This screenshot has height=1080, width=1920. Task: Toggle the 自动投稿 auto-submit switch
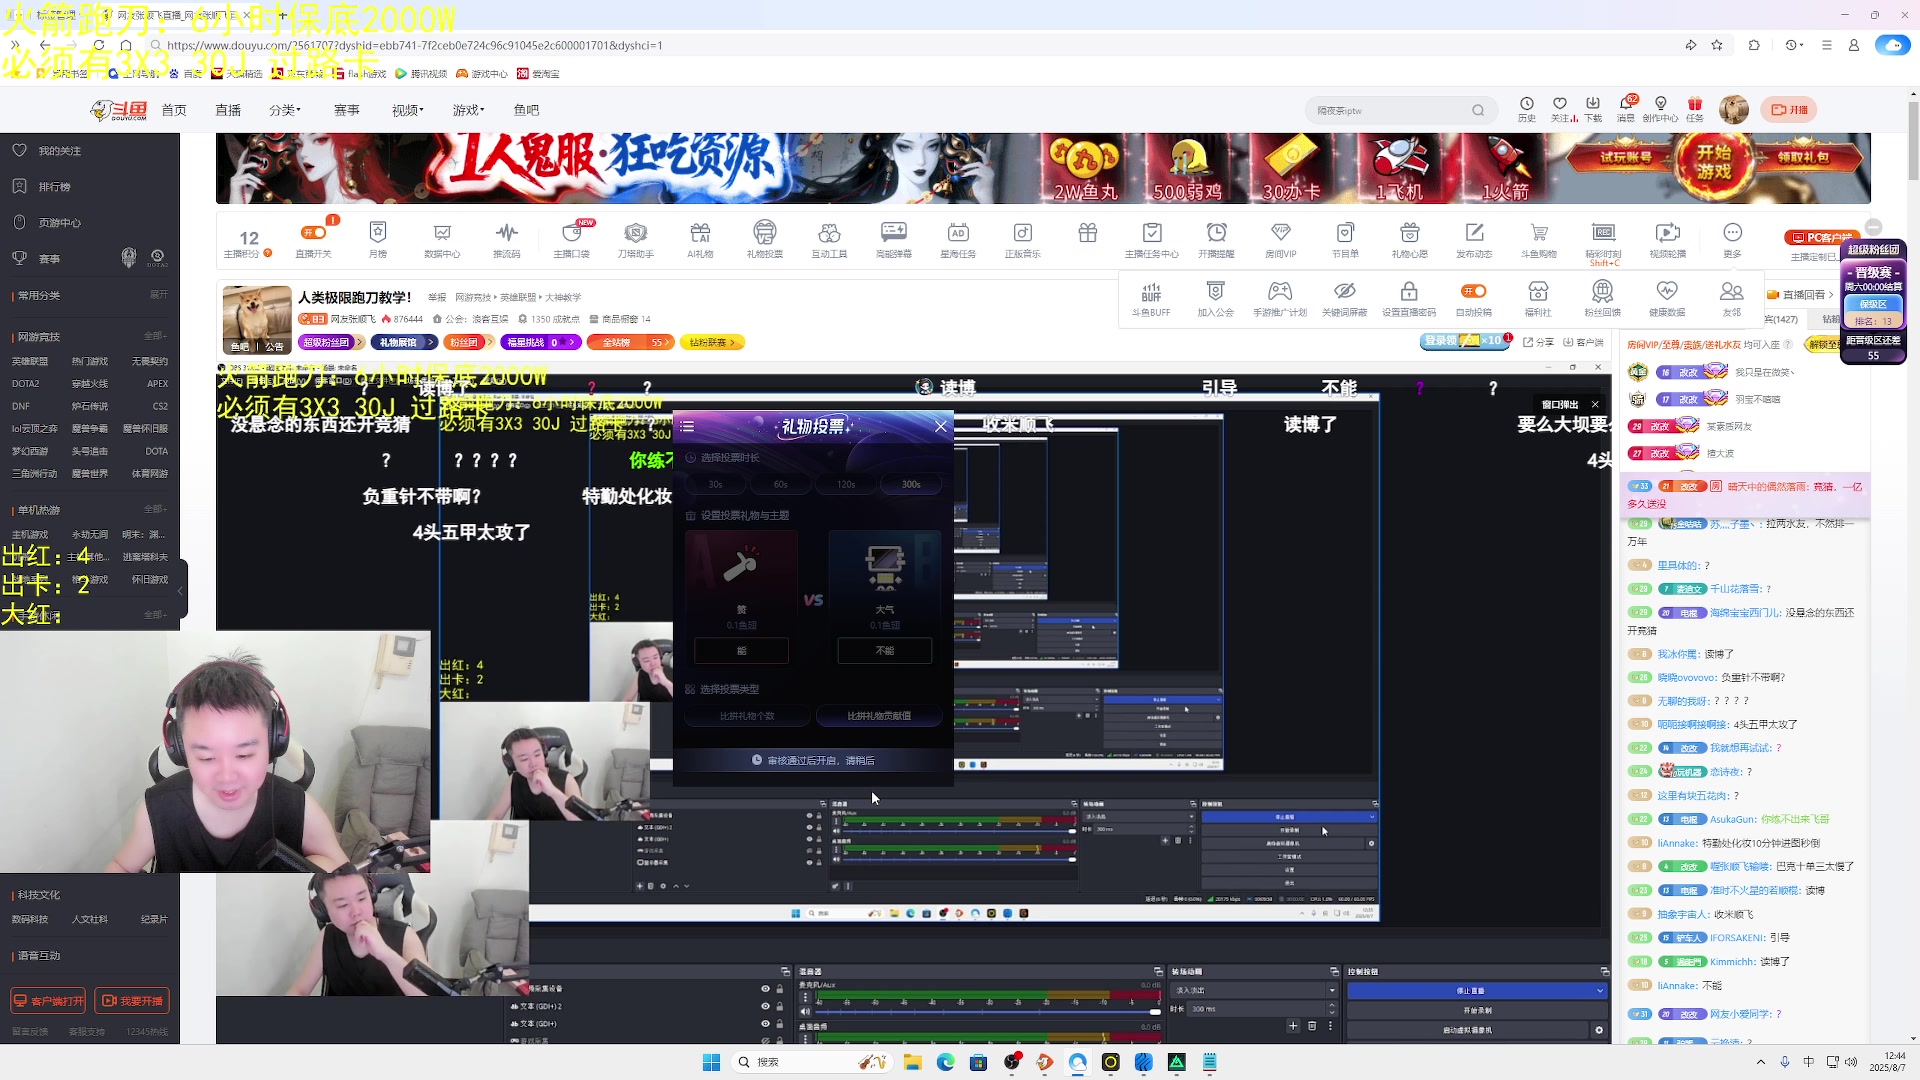point(1473,291)
